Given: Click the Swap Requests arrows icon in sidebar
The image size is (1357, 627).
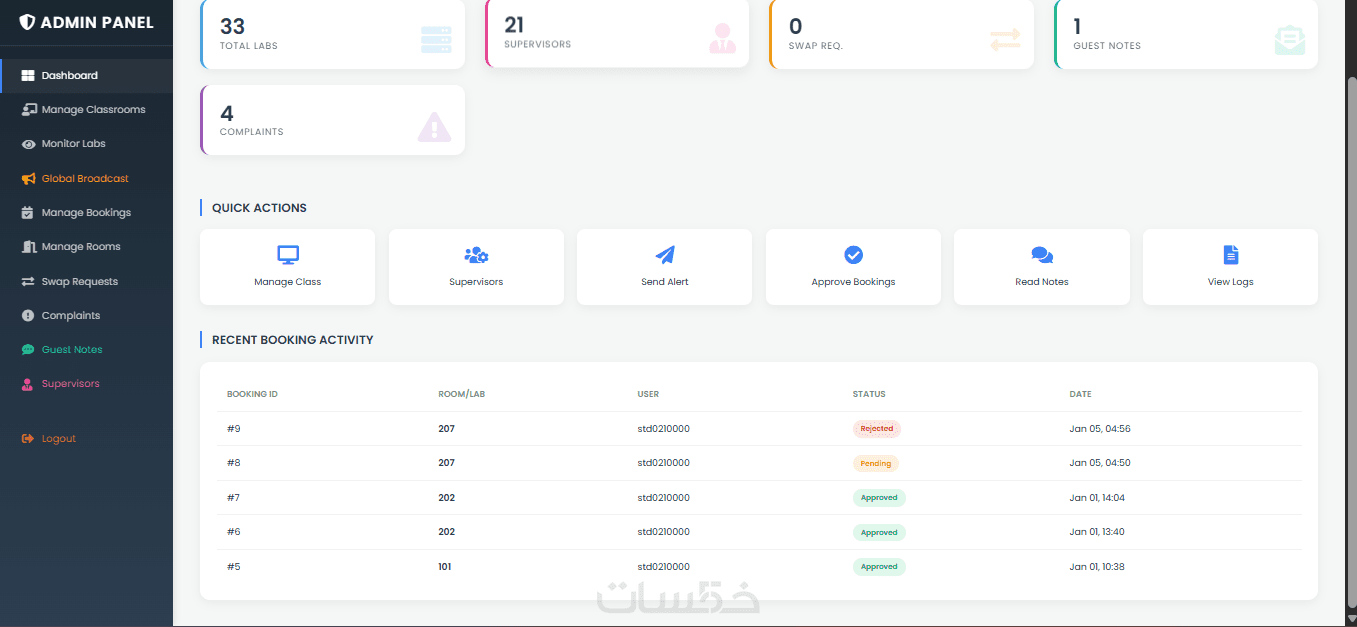Looking at the screenshot, I should click(28, 282).
